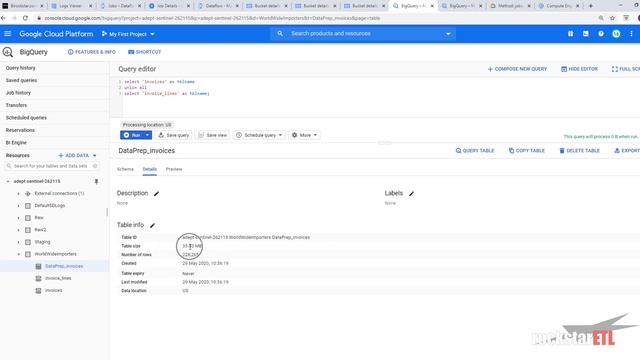Switch to the Schema tab
Viewport: 640px width, 360px height.
(125, 169)
